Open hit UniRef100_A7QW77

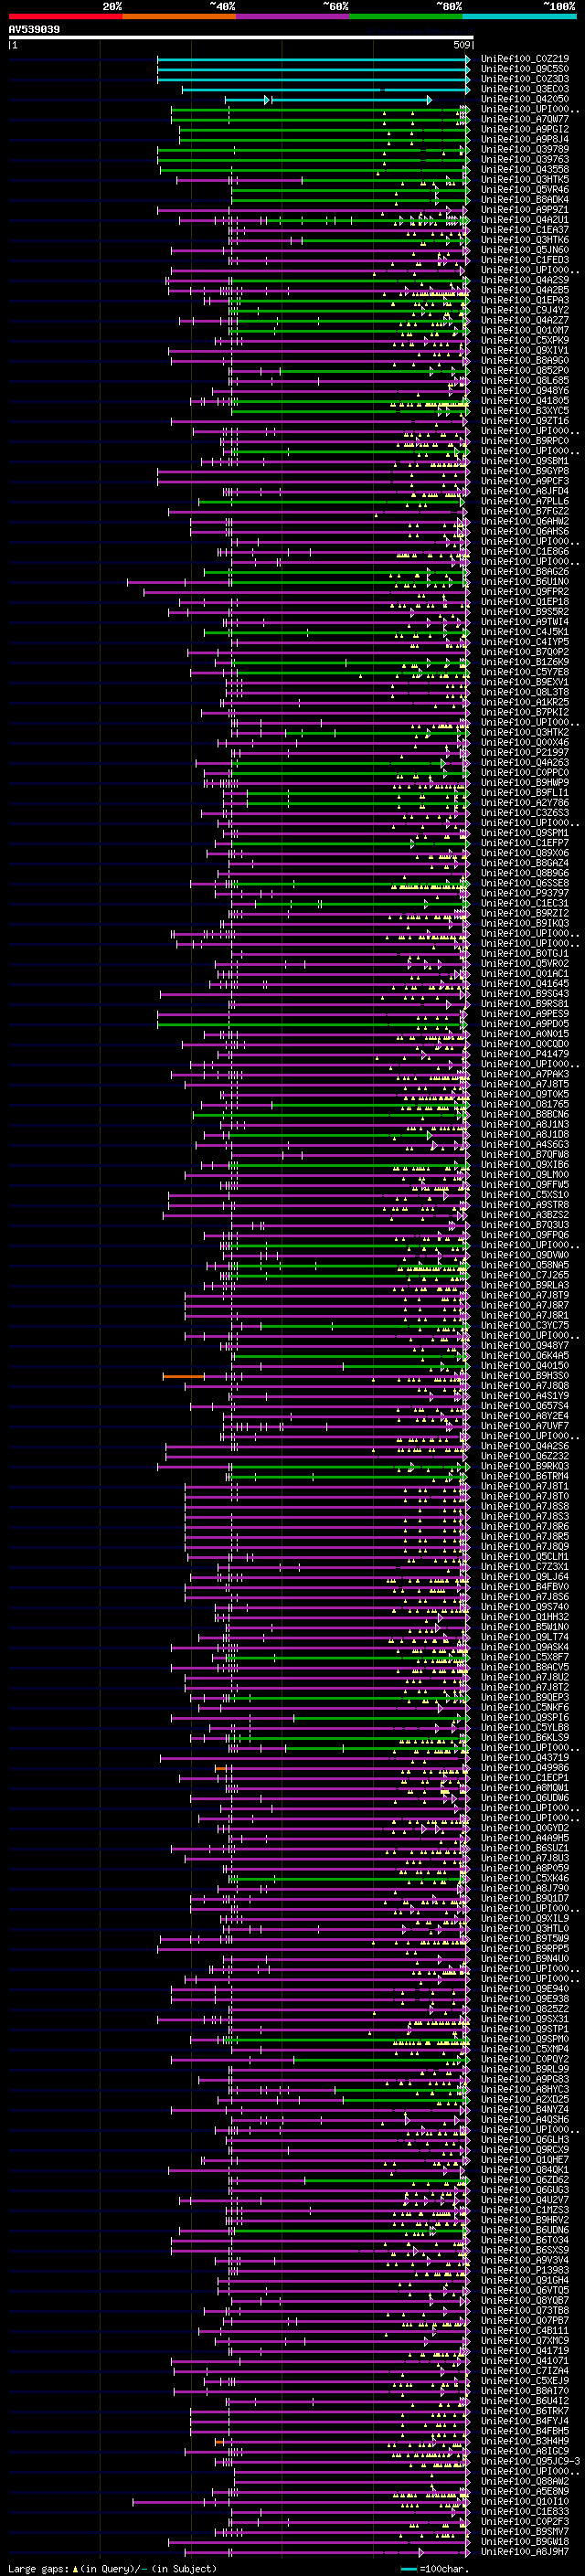click(x=525, y=119)
